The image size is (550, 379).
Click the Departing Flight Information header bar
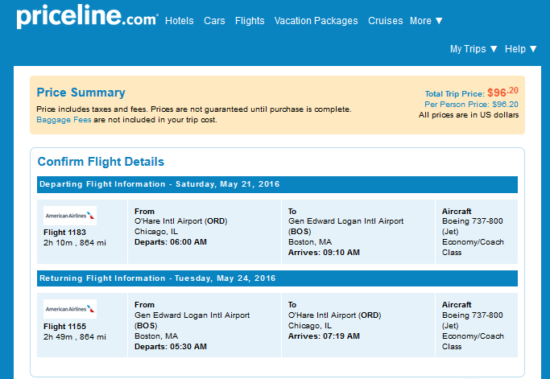277,185
